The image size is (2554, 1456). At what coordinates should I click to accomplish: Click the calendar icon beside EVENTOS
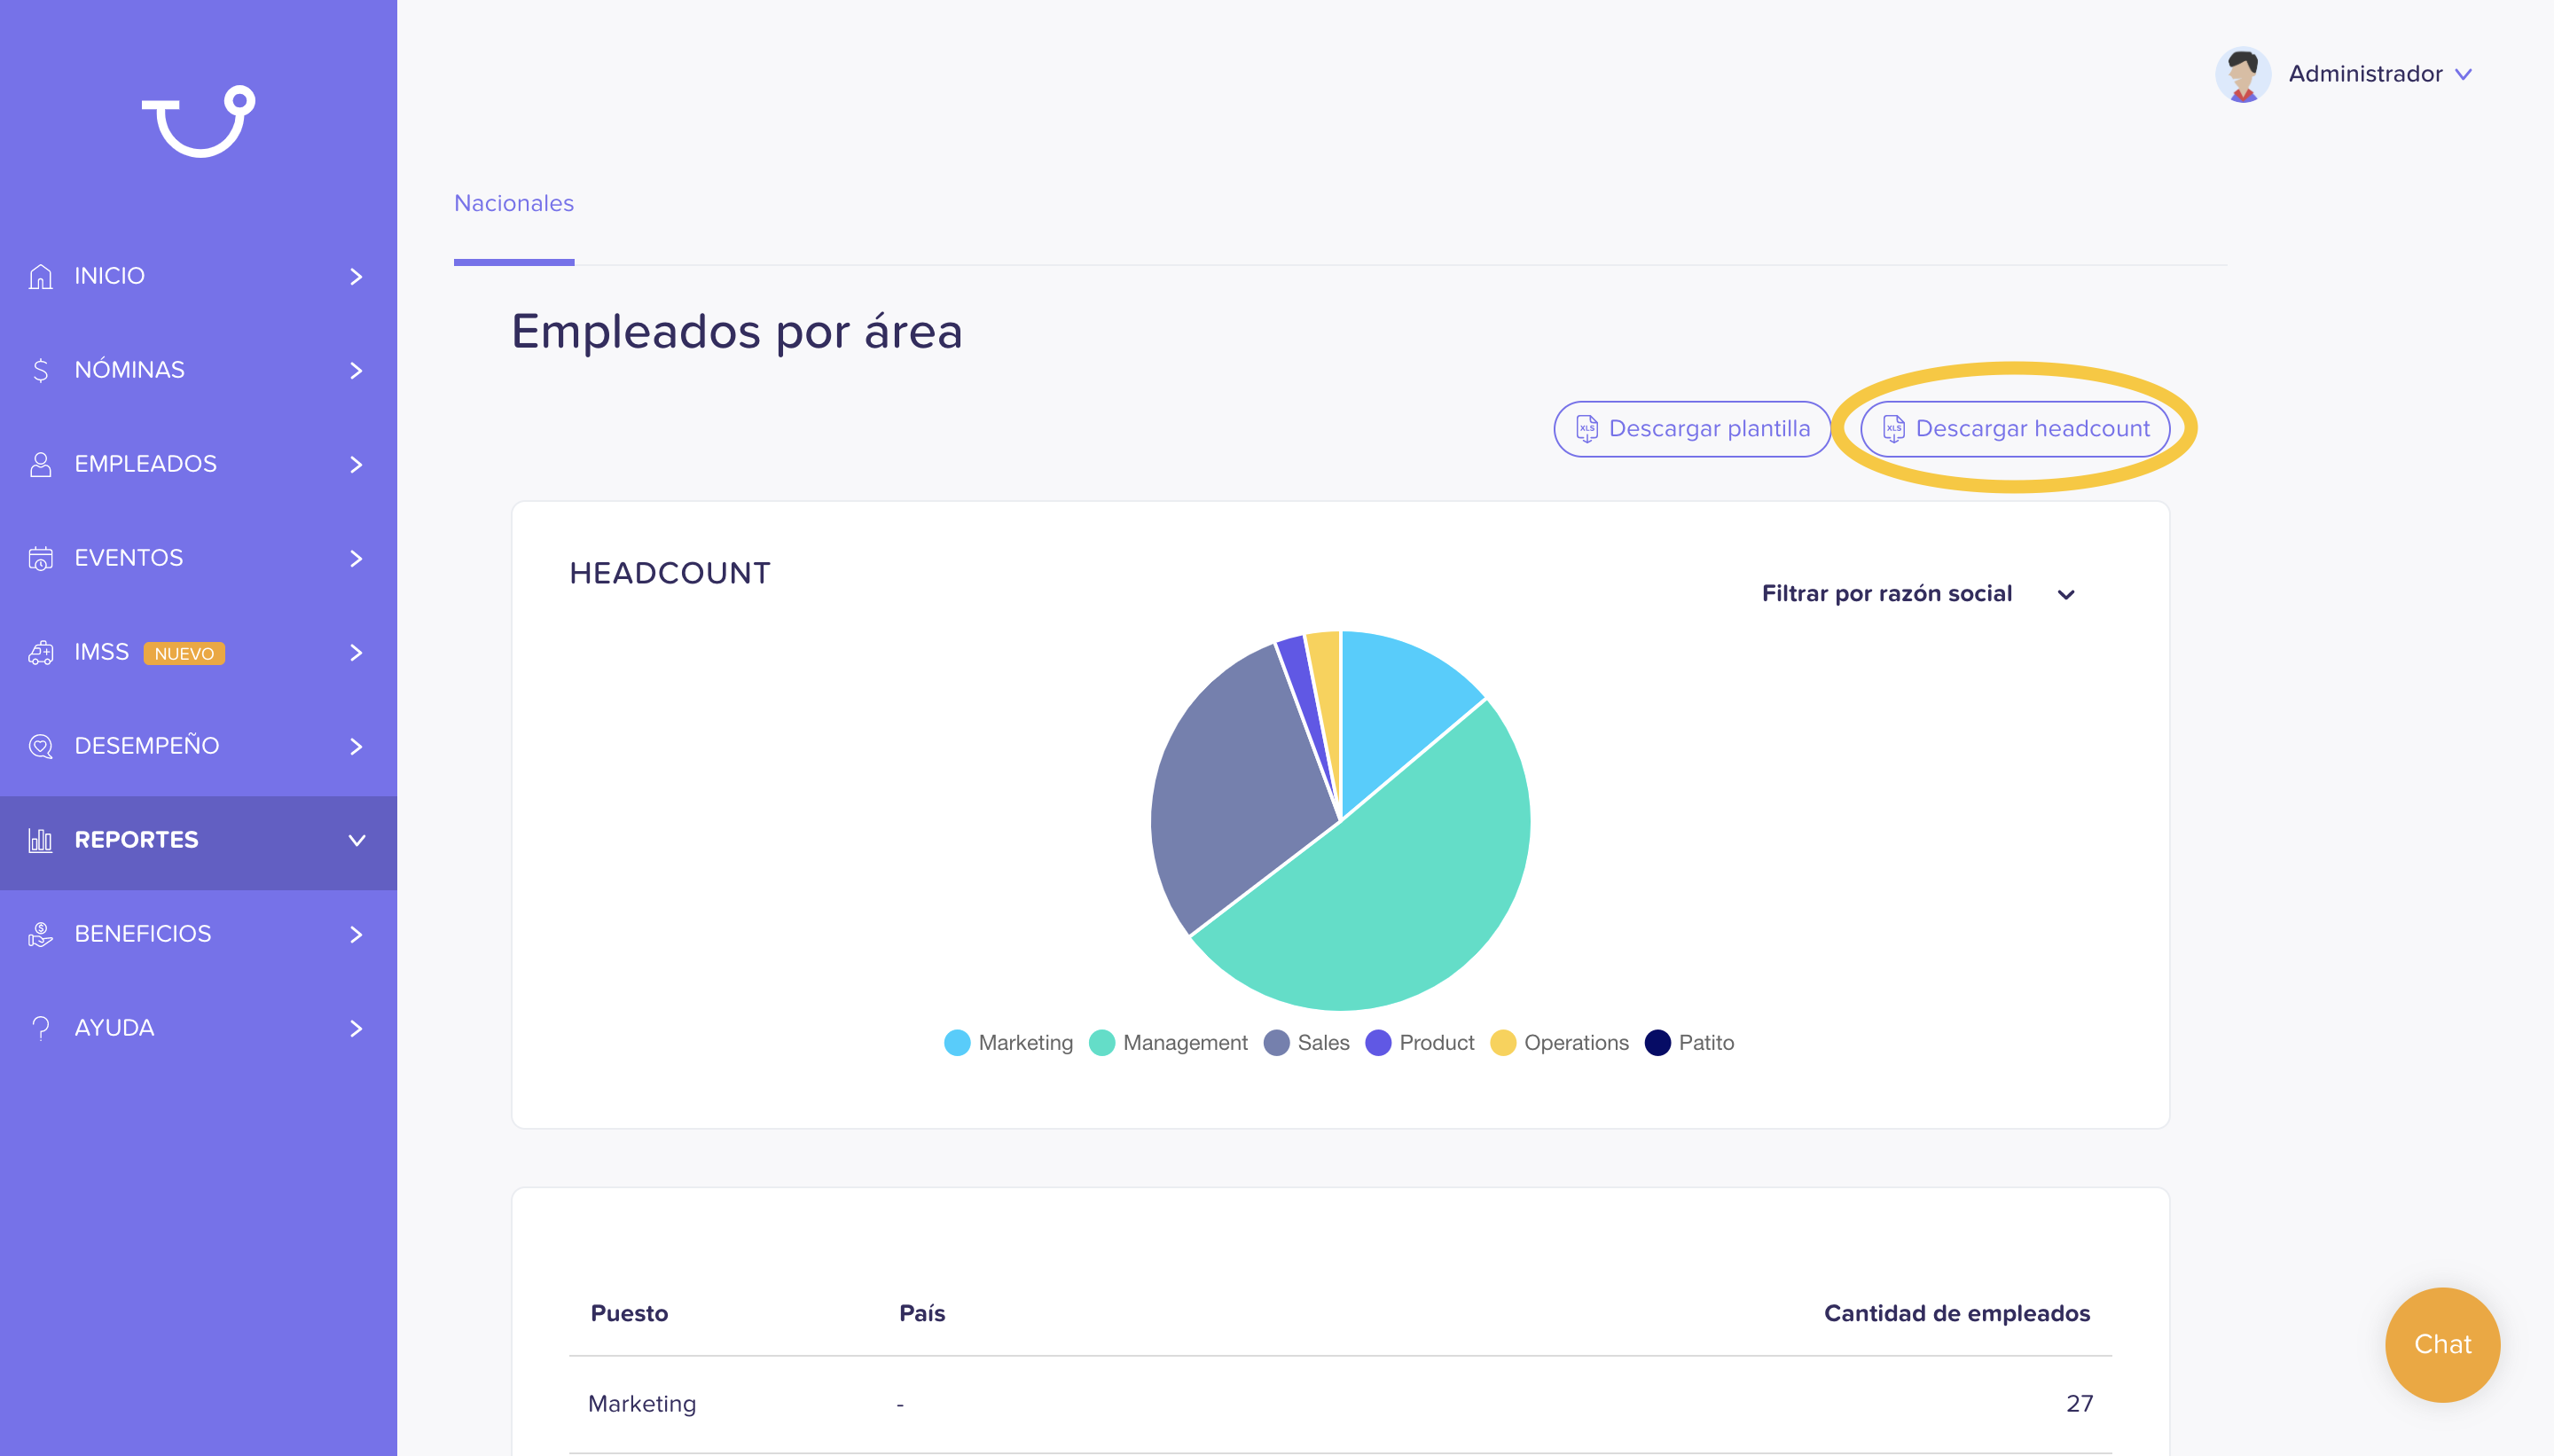(41, 558)
